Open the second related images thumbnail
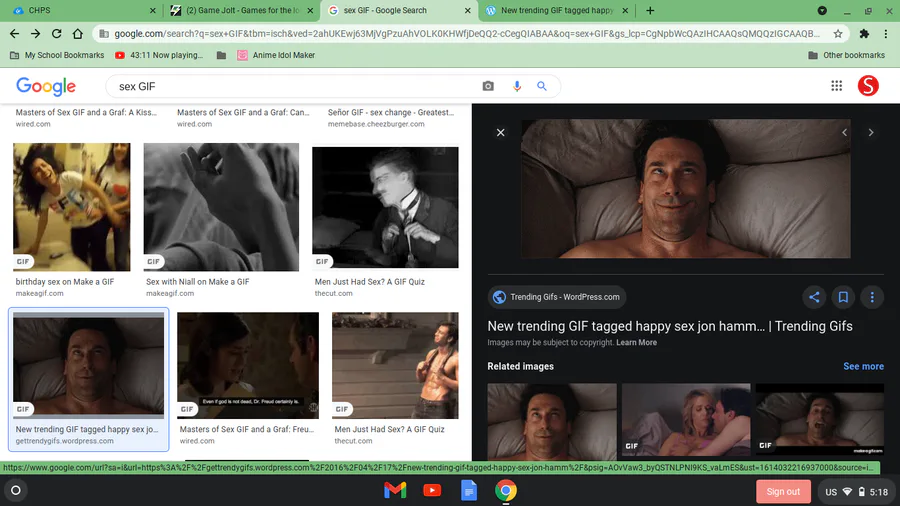Screen dimensions: 900x506 [x=686, y=419]
